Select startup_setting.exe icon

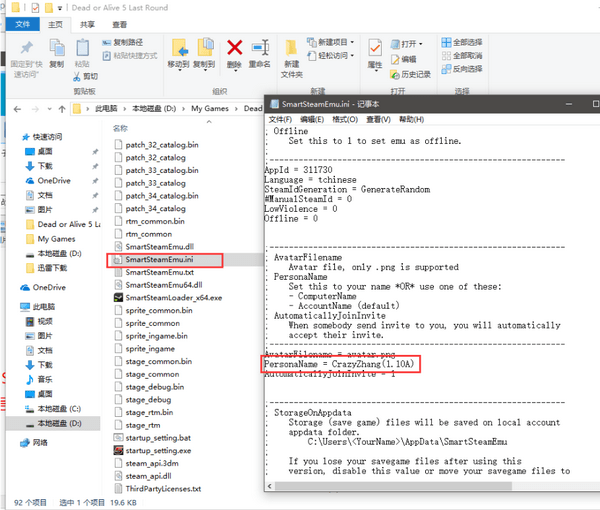click(118, 450)
